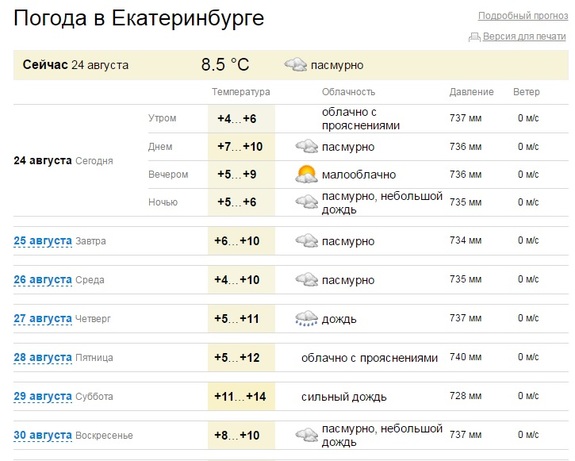Viewport: 575px width, 461px height.
Task: Expand the 29 августа forecast
Action: [x=43, y=396]
